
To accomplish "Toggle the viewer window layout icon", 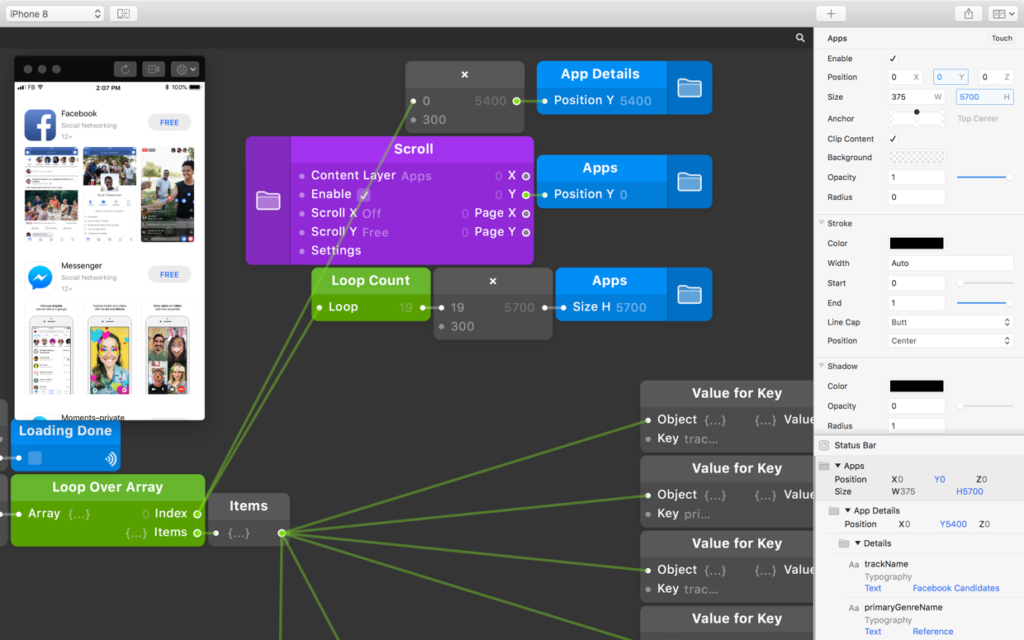I will [123, 14].
